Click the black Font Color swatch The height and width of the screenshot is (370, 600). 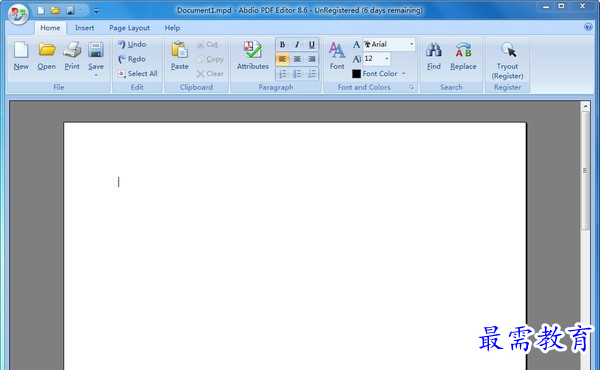point(356,73)
